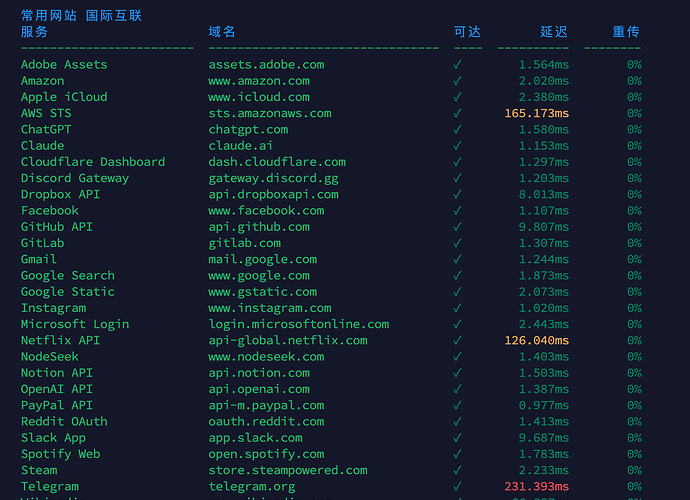The height and width of the screenshot is (500, 690).
Task: Select the 126.040ms latency value
Action: click(x=536, y=341)
